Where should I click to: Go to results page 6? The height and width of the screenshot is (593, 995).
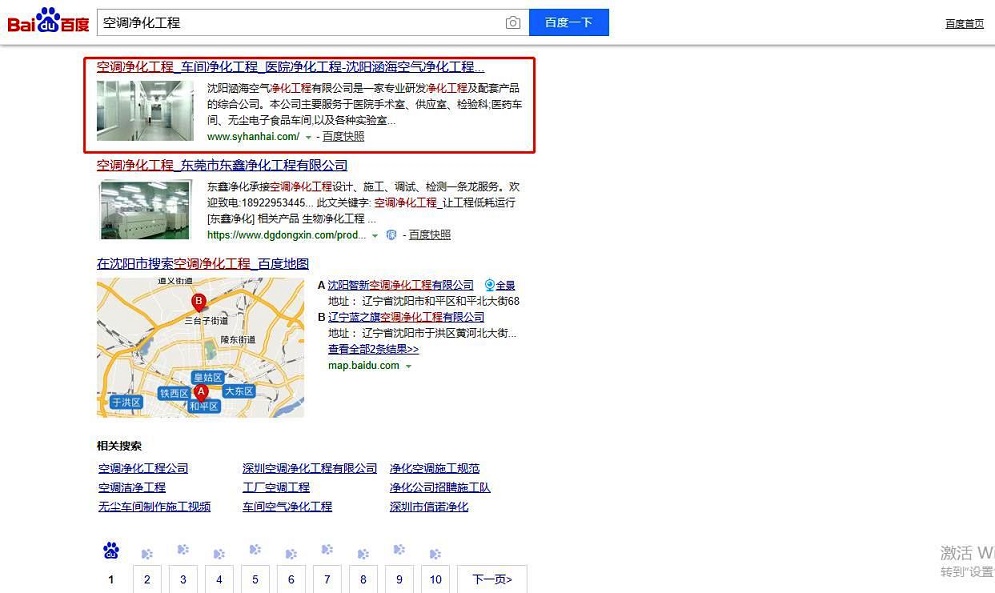coord(291,579)
